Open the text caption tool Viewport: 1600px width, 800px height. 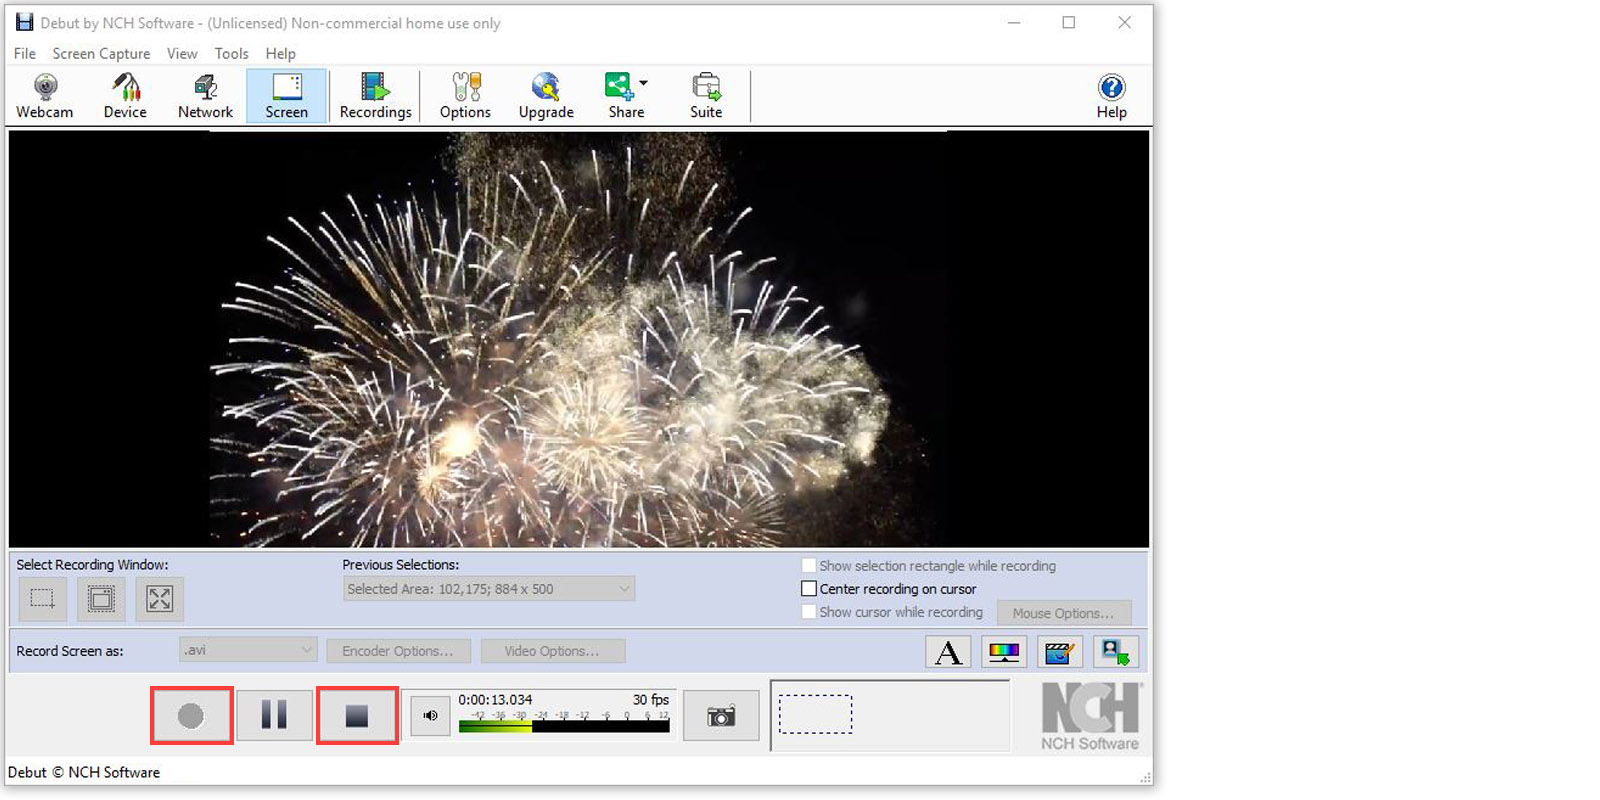(948, 652)
